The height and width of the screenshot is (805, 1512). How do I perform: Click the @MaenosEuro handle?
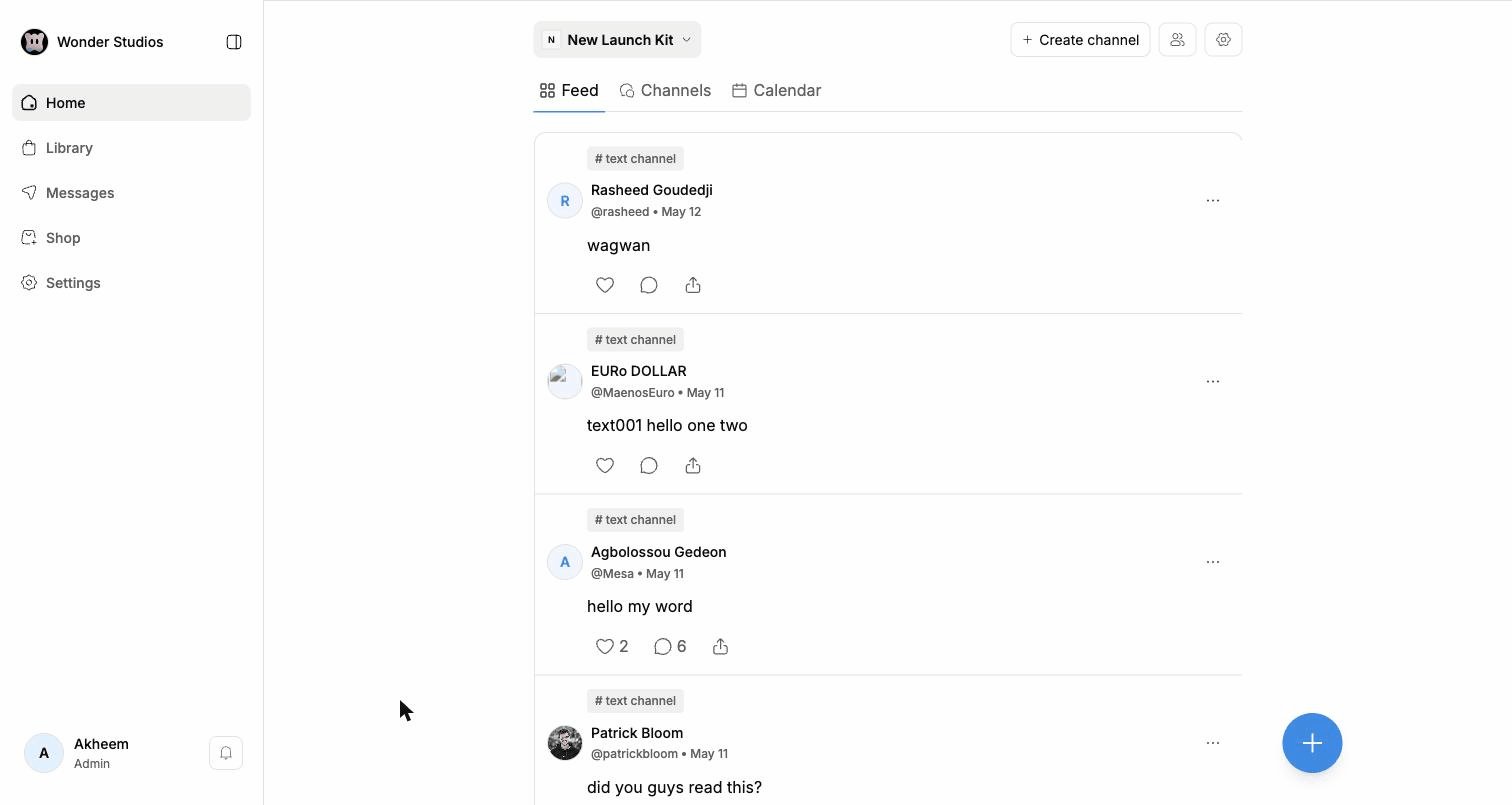pyautogui.click(x=633, y=393)
